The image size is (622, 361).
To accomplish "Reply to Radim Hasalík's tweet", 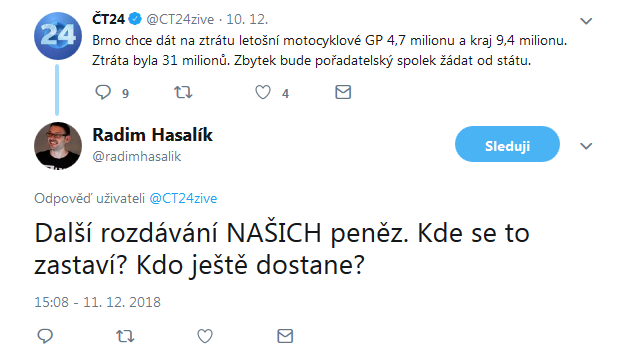I will point(45,336).
